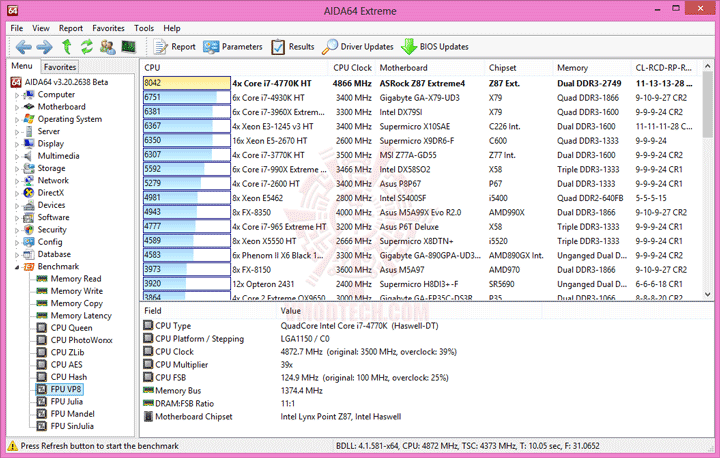The image size is (720, 458).
Task: Open the Report toolbar button
Action: point(174,47)
